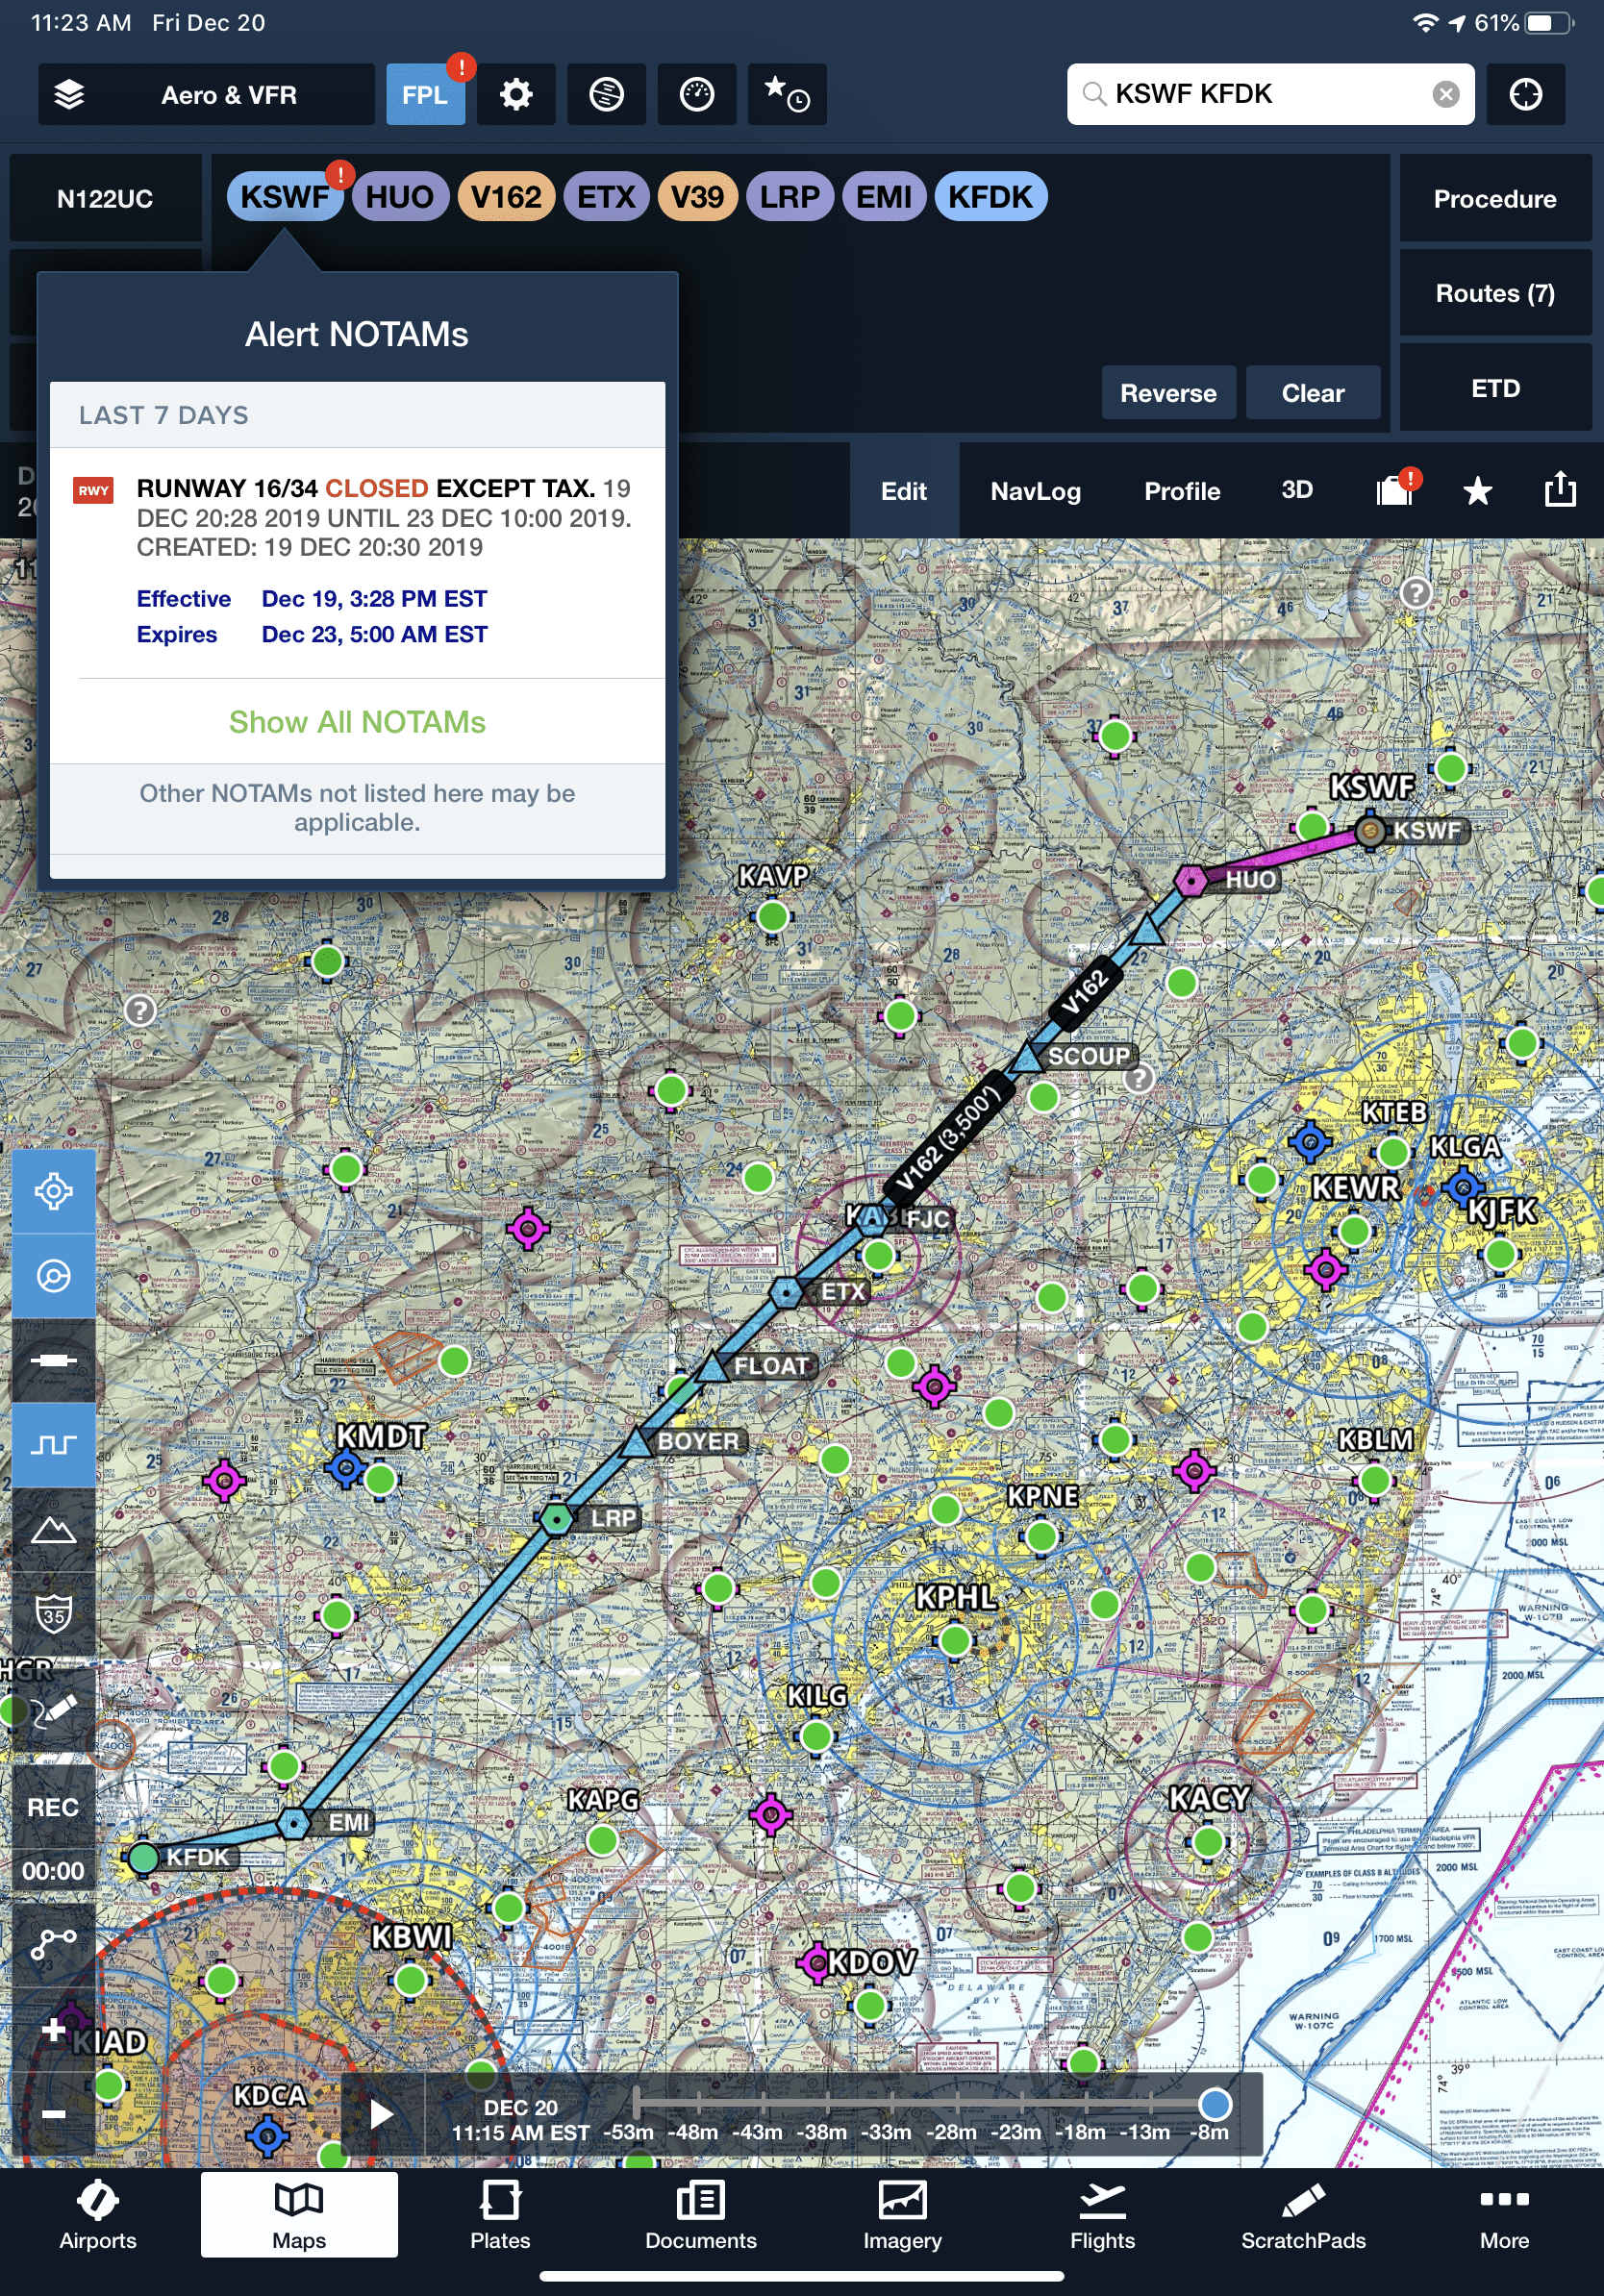Play the weather animation timeline
This screenshot has height=2296, width=1604.
tap(381, 2115)
